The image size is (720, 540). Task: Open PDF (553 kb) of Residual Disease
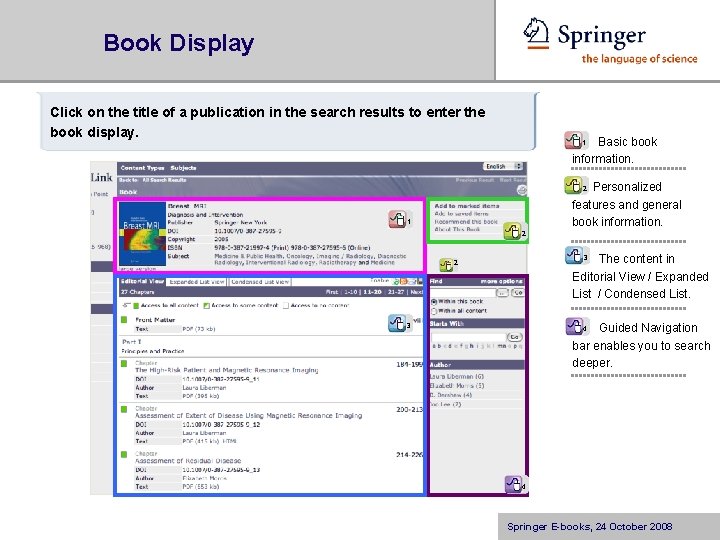201,487
